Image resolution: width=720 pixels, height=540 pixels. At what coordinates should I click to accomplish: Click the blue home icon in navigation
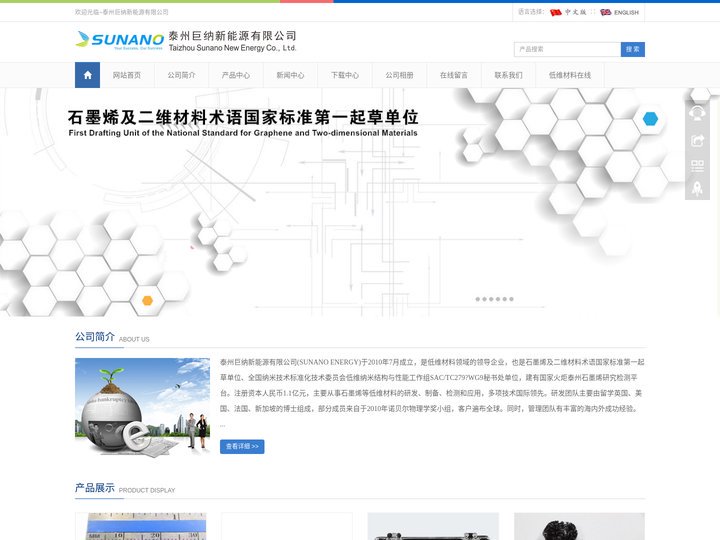pos(87,75)
